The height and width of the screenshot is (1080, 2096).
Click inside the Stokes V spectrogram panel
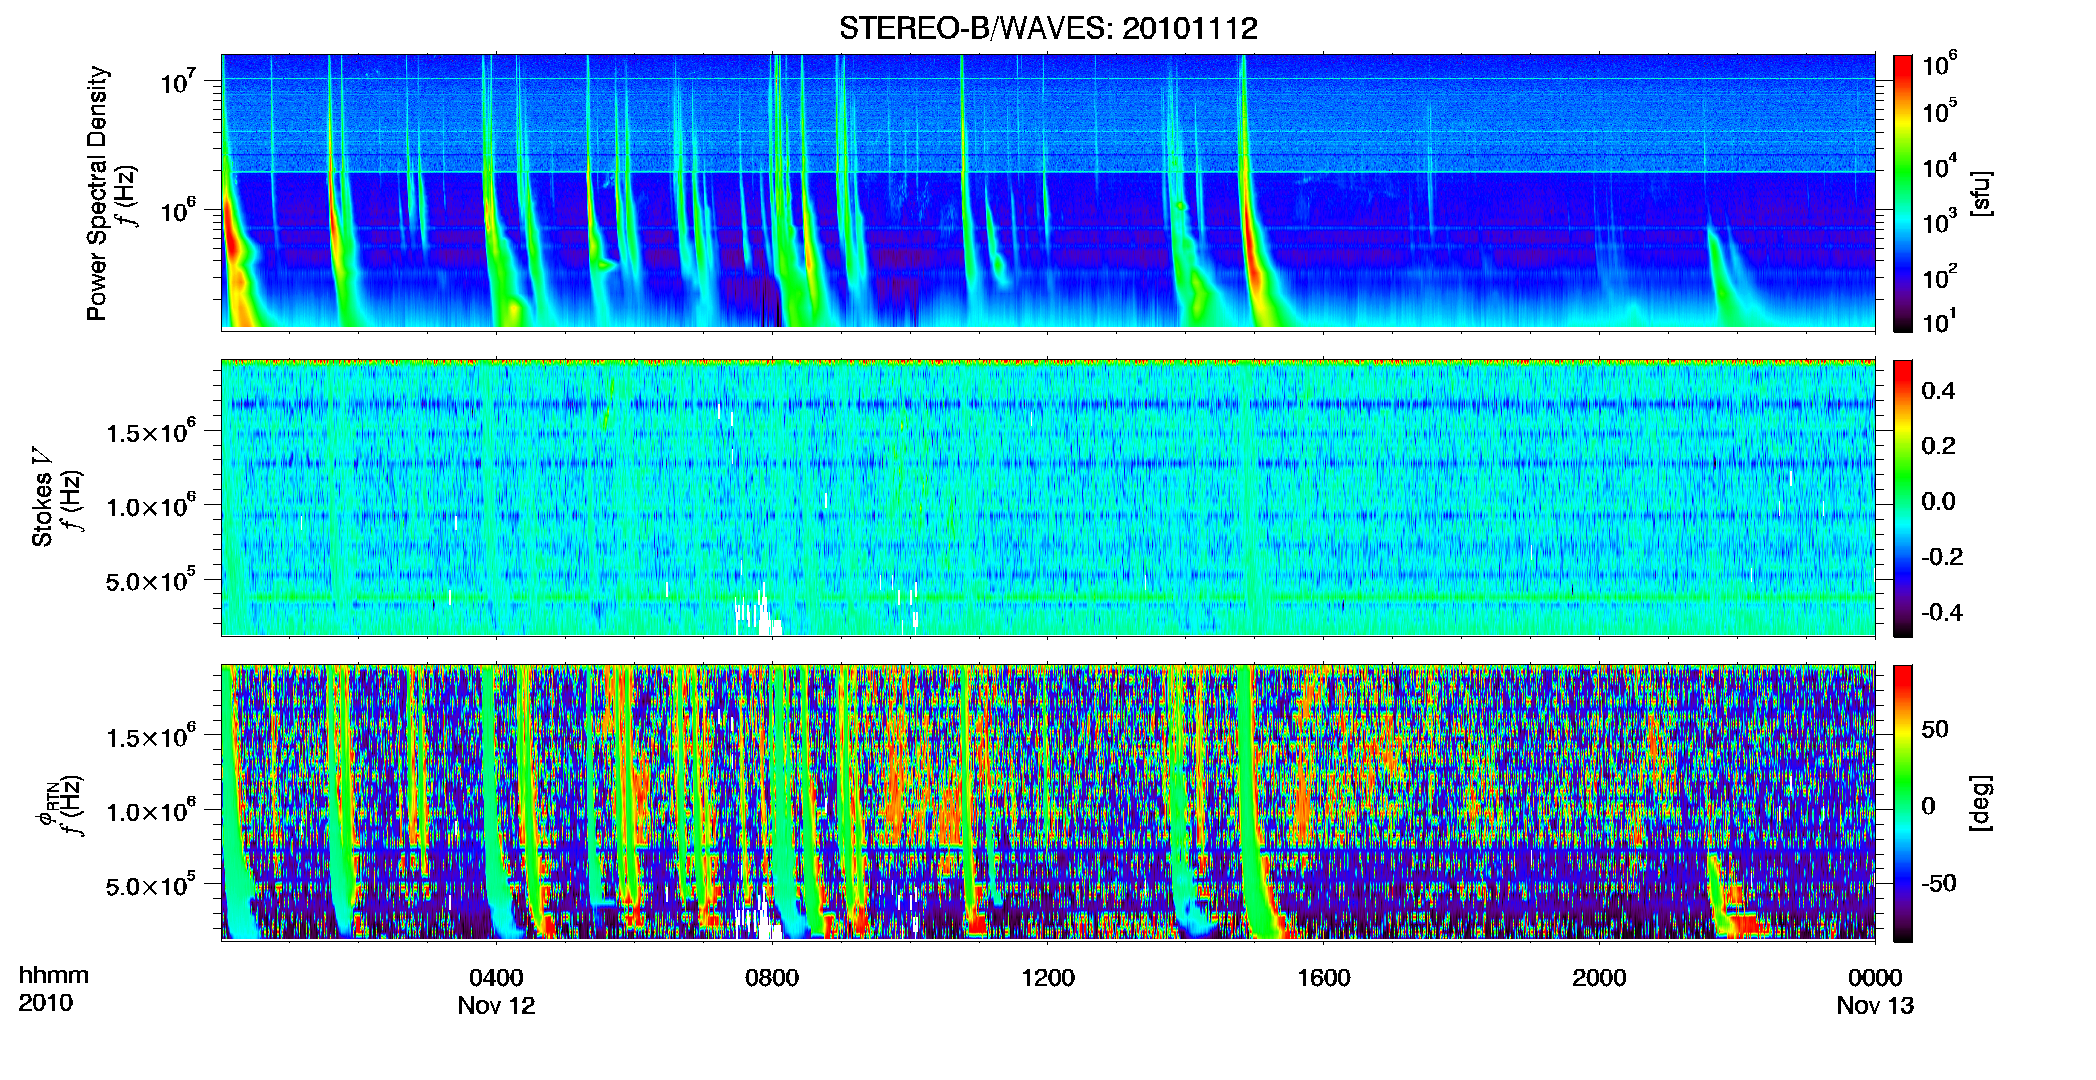coord(1048,497)
